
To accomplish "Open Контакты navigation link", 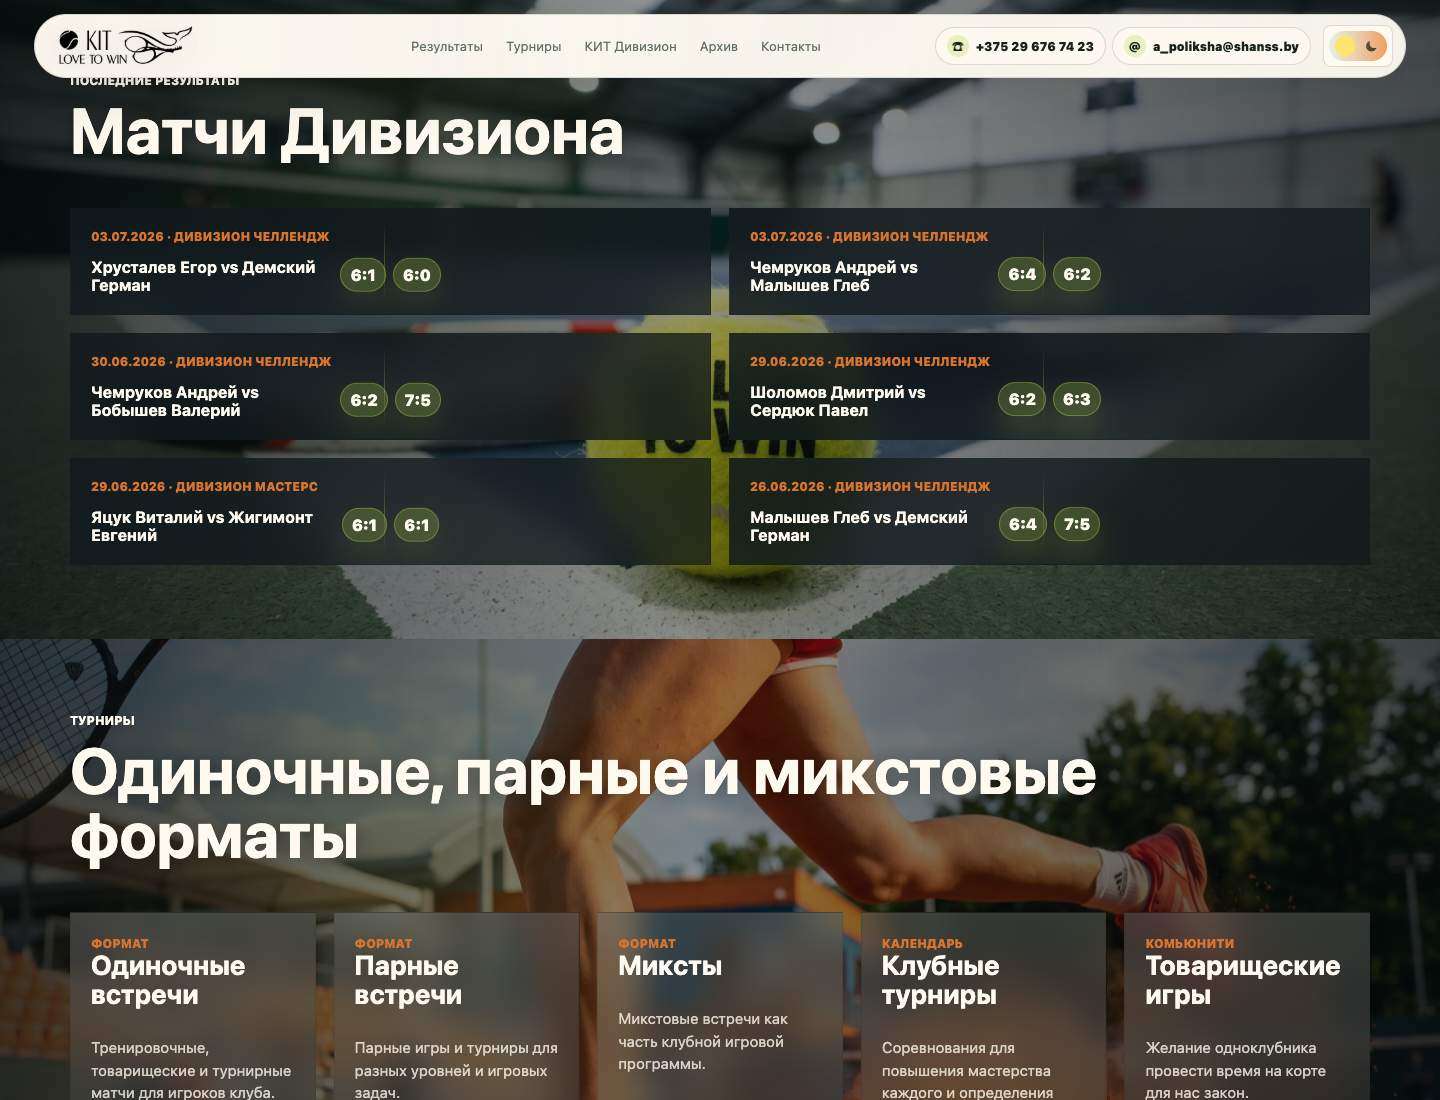I will pos(791,47).
